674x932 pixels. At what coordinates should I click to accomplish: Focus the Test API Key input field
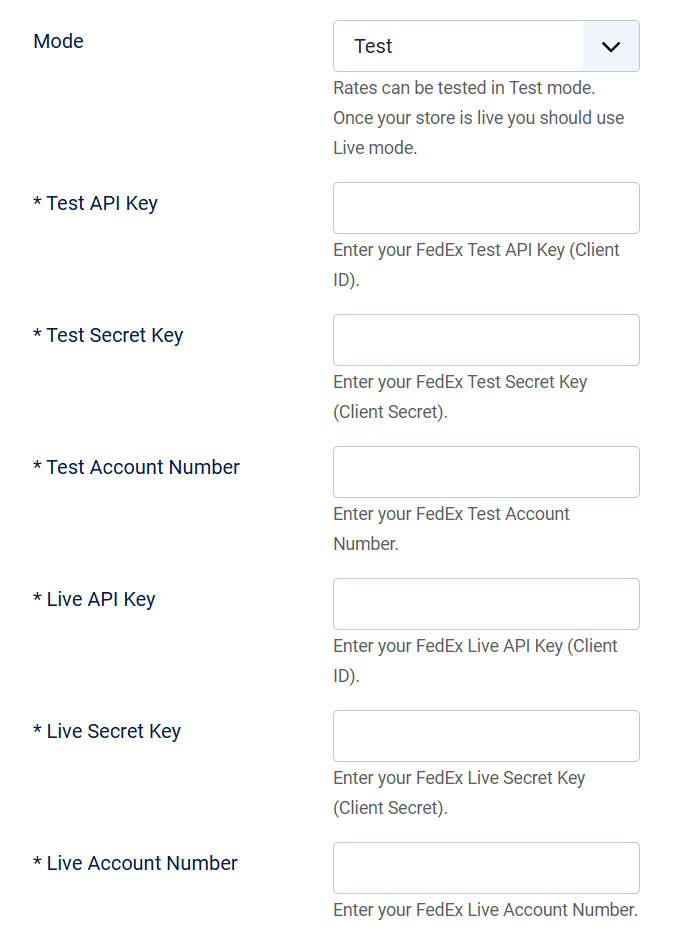486,208
